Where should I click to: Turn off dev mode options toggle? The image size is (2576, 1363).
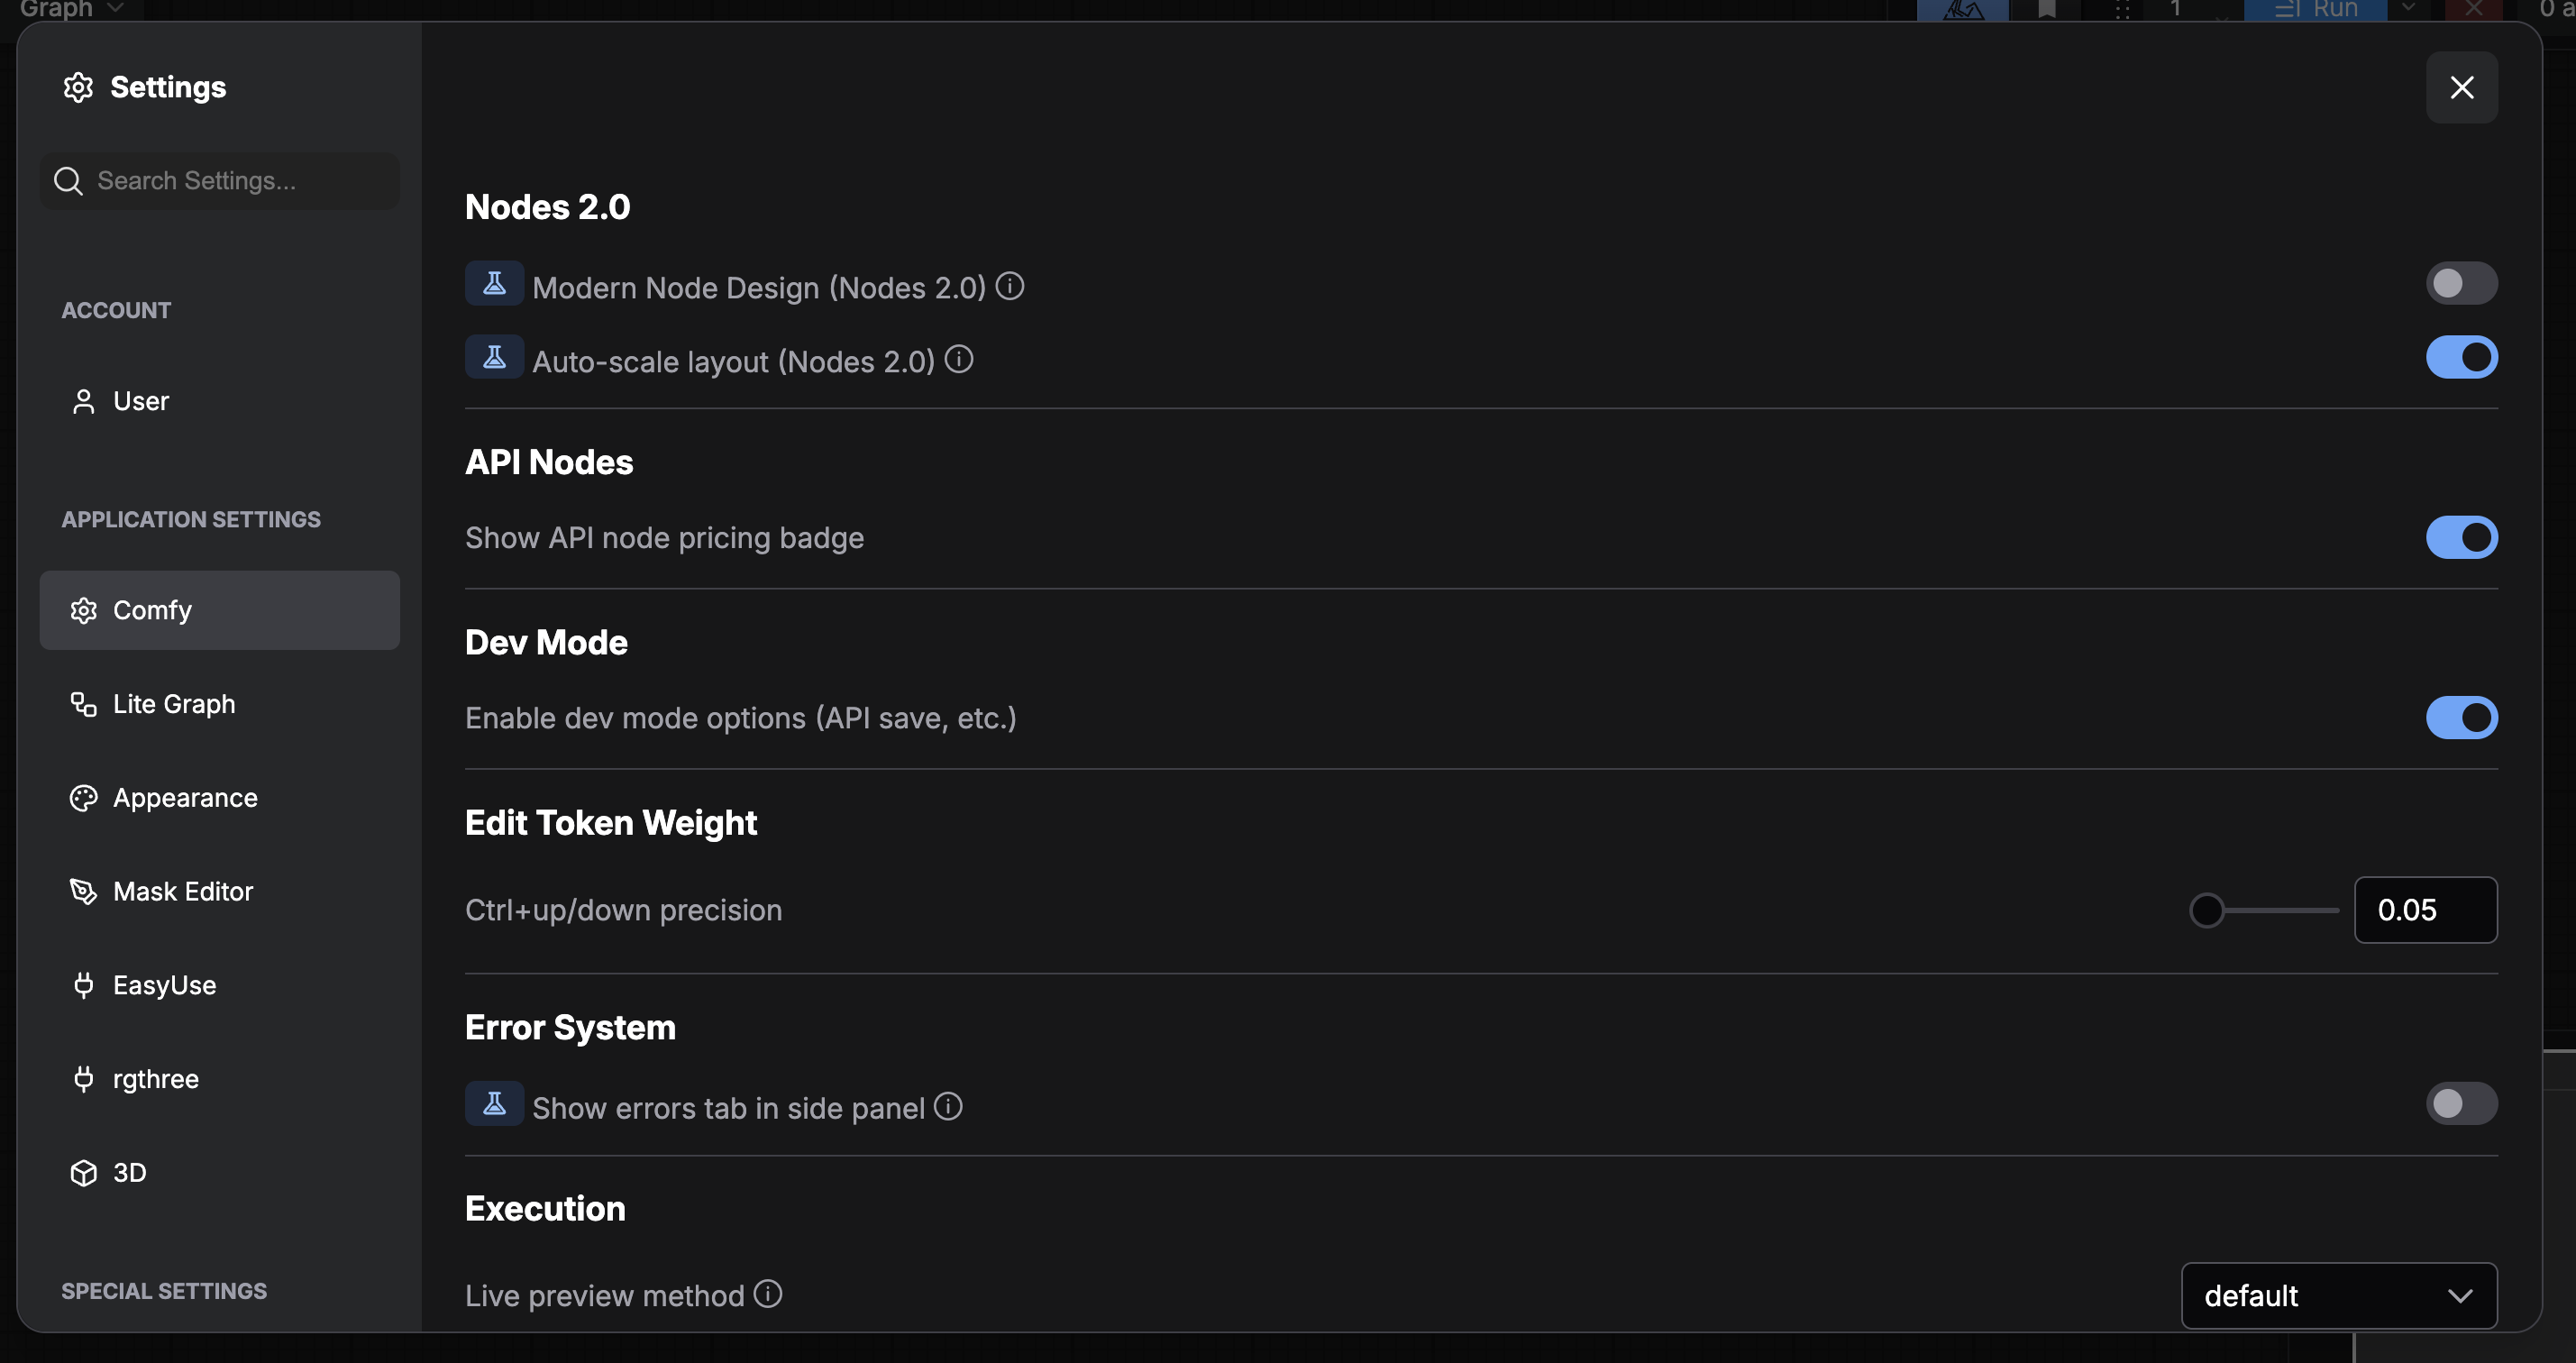click(x=2461, y=718)
